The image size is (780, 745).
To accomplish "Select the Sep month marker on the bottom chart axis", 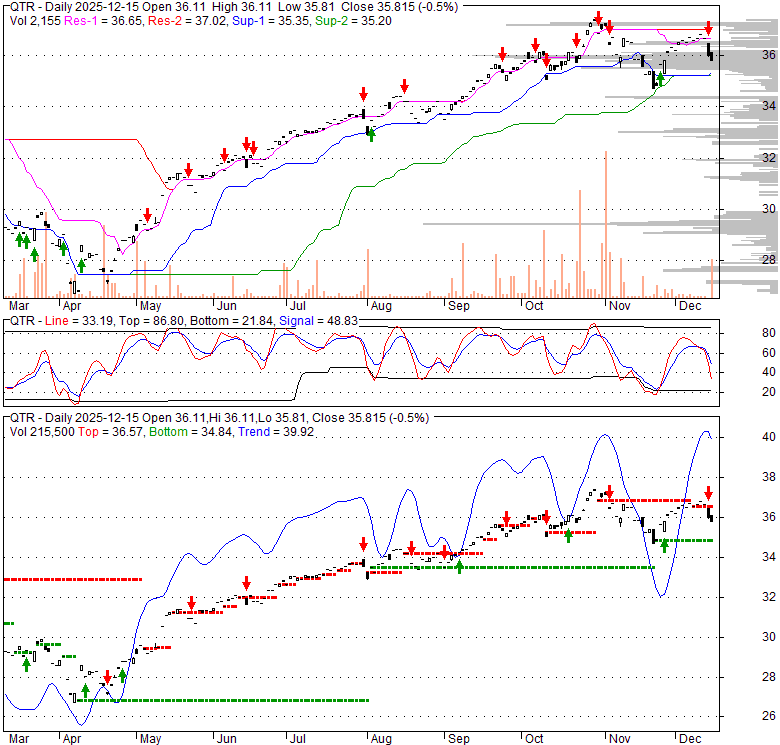I will tap(459, 738).
